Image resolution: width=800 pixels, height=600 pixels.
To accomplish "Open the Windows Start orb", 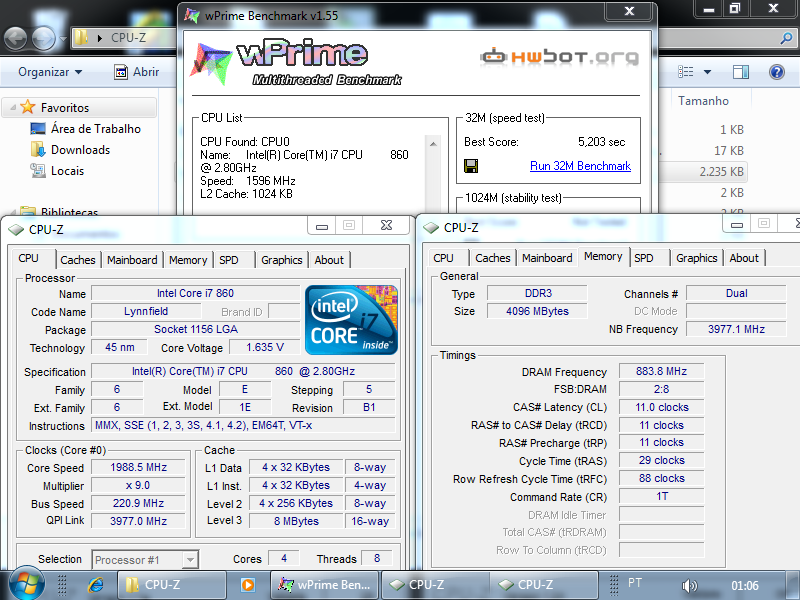I will [x=27, y=584].
